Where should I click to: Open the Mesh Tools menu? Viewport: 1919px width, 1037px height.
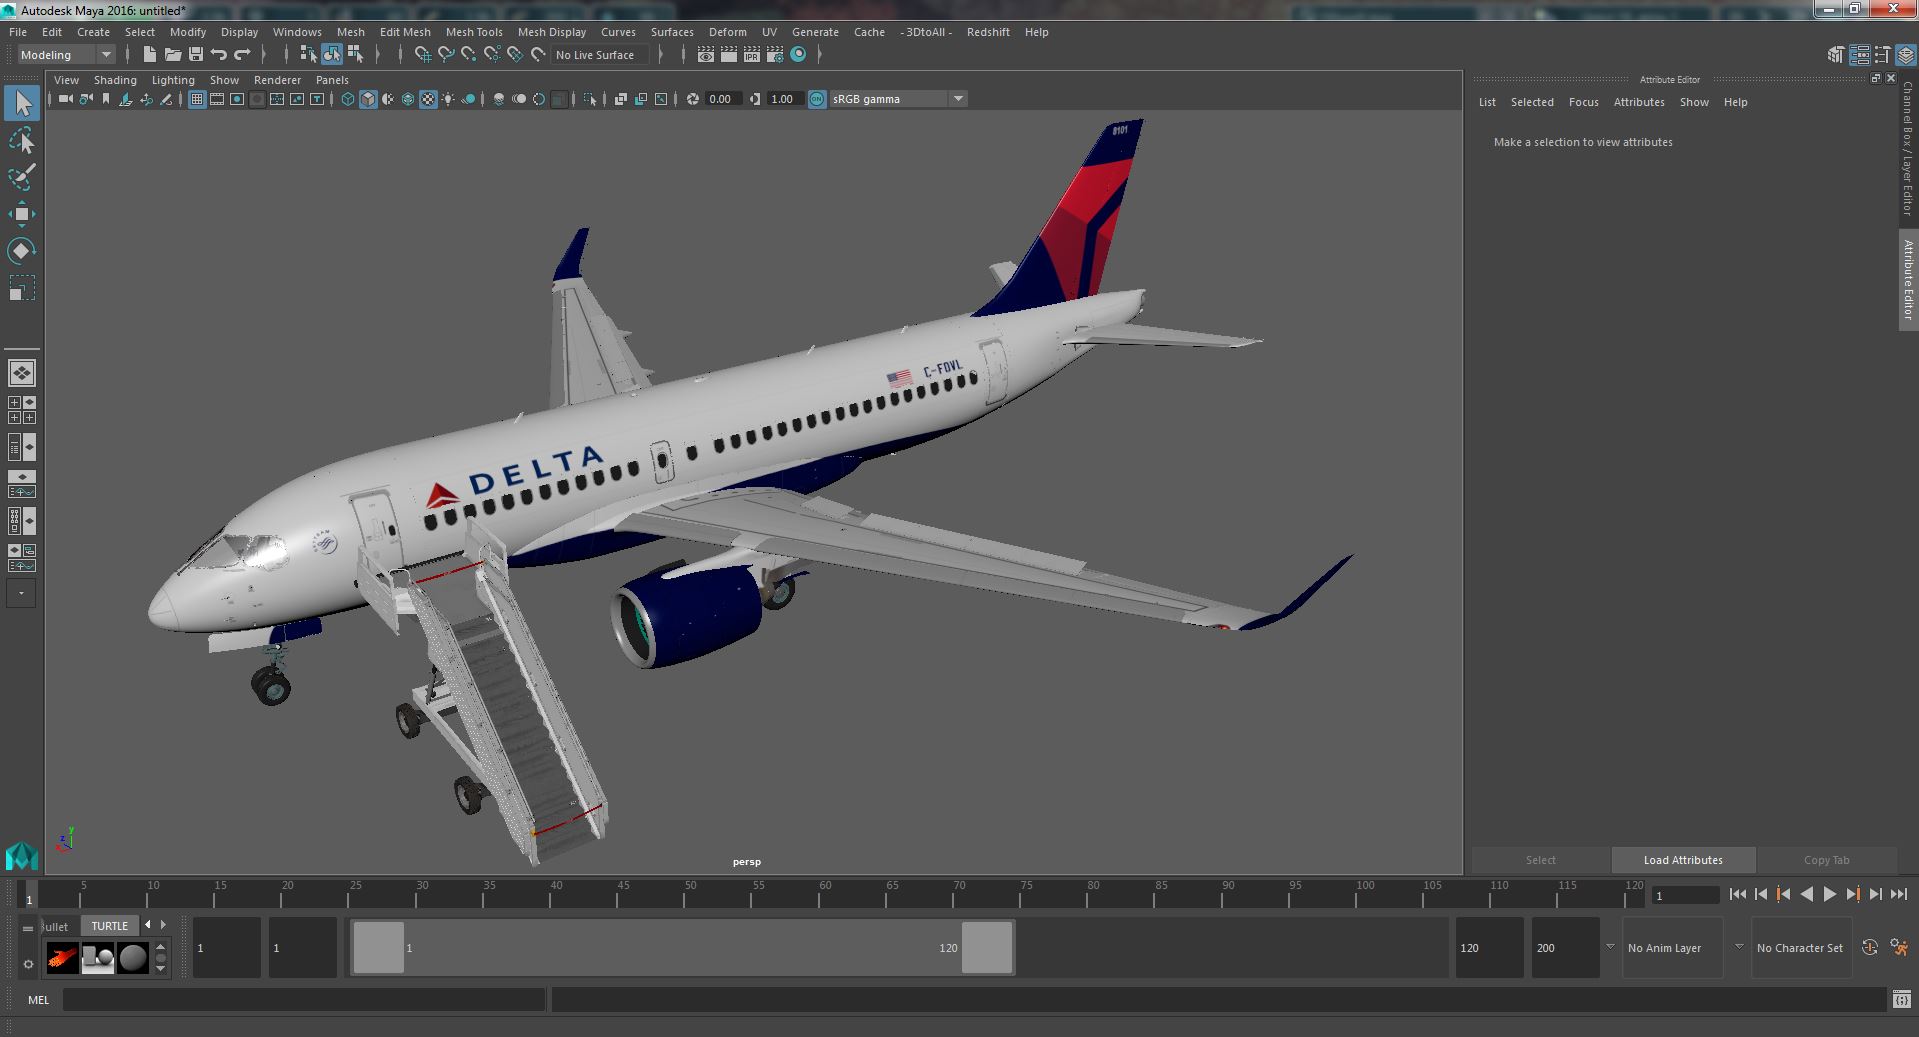tap(474, 32)
